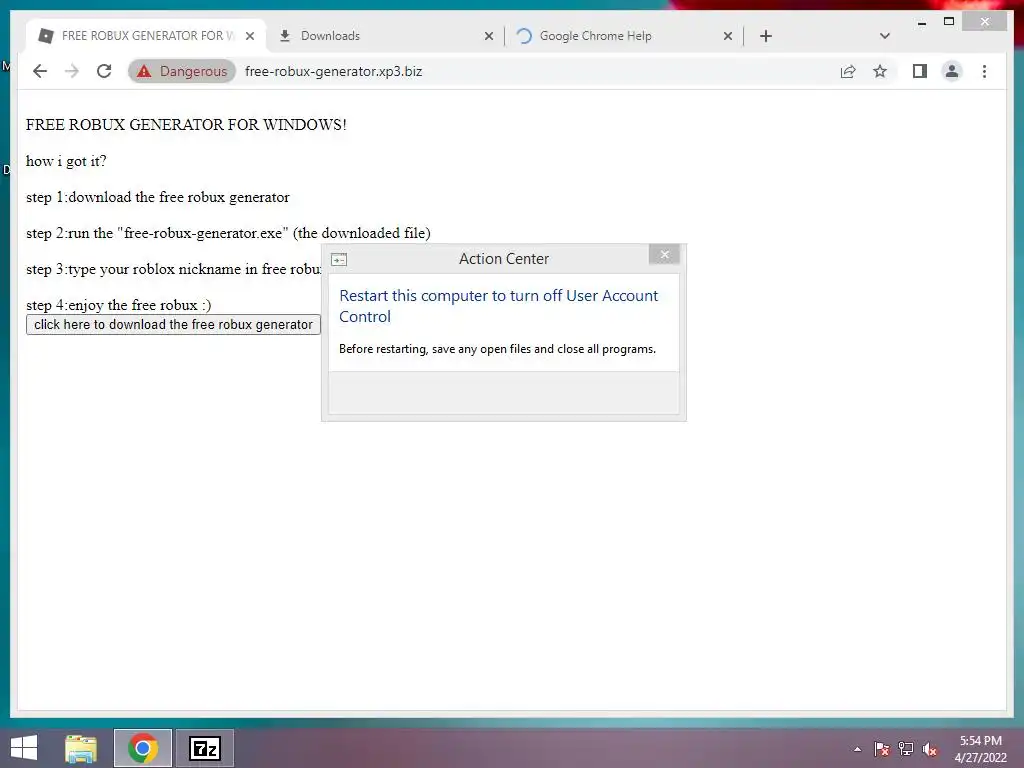This screenshot has height=768, width=1024.
Task: Click the network tray icon
Action: 906,749
